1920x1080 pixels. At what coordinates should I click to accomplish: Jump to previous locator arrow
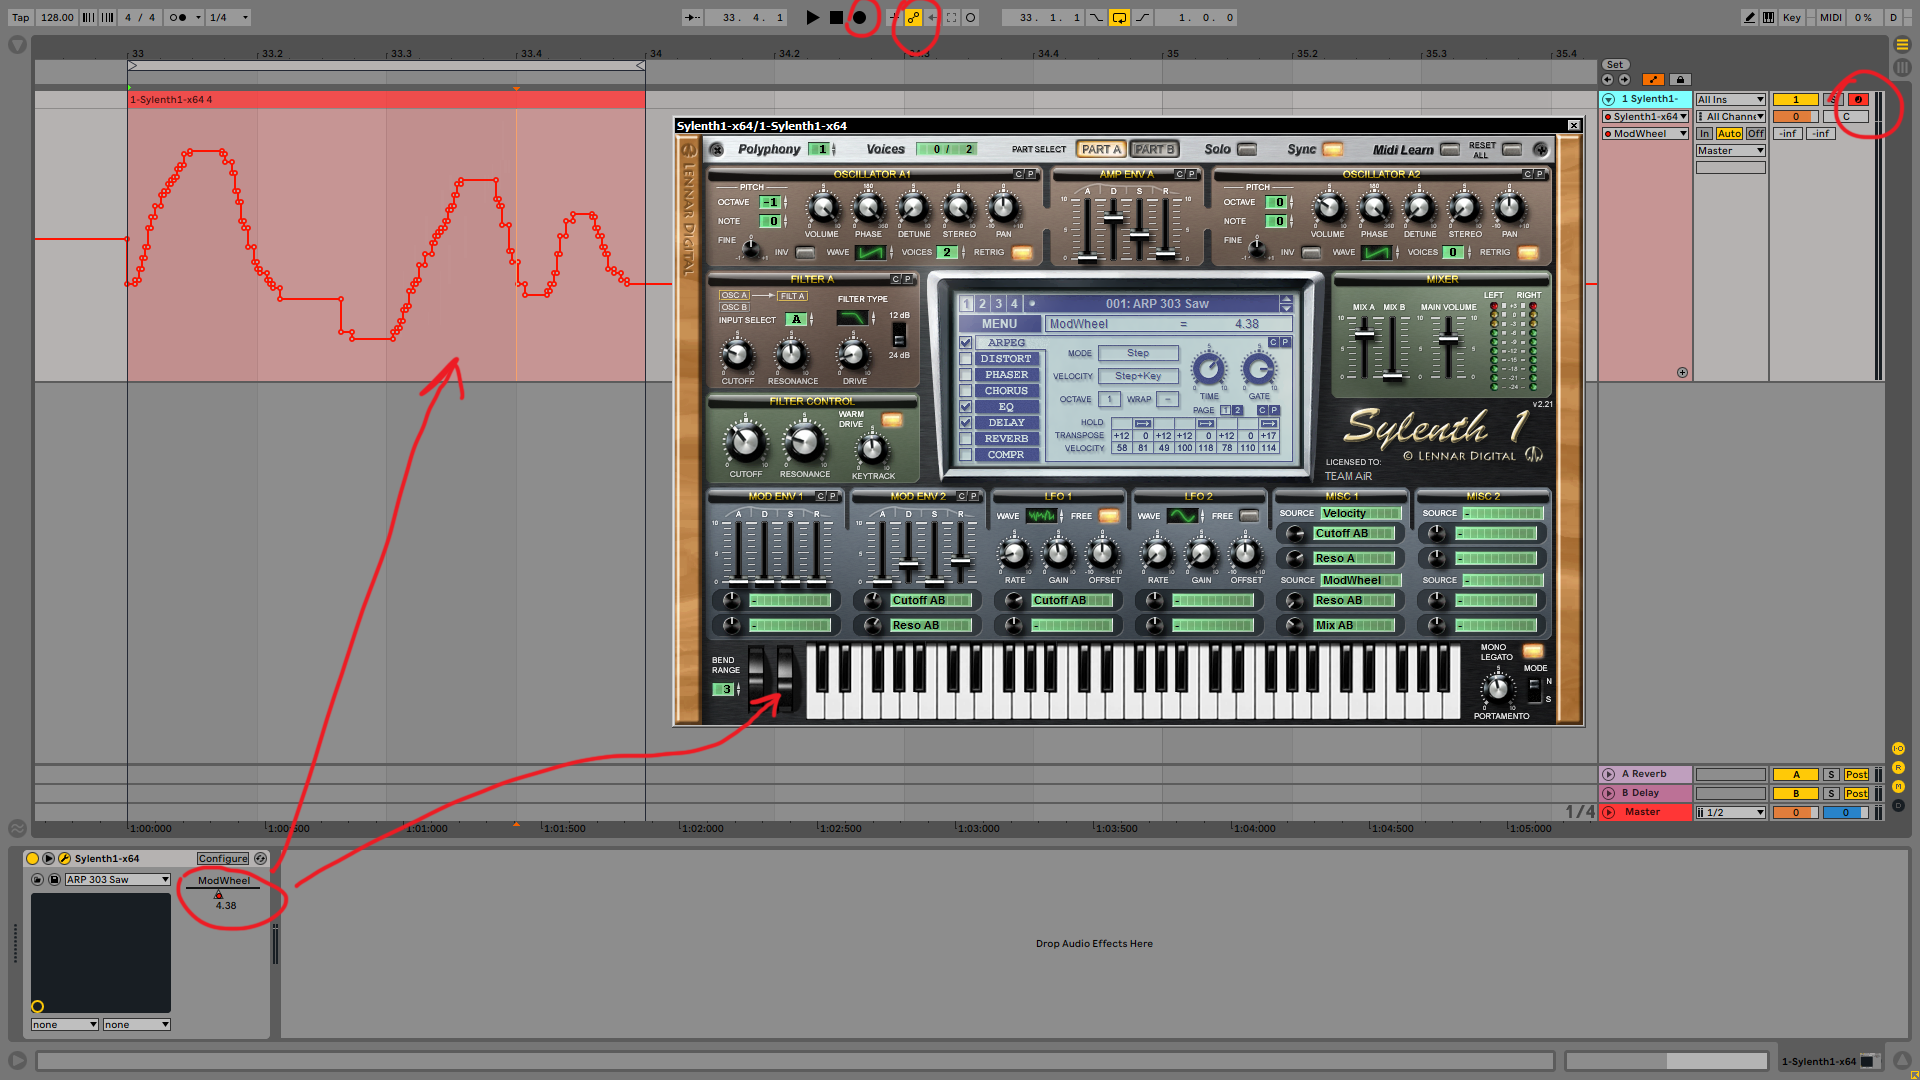tap(1607, 80)
